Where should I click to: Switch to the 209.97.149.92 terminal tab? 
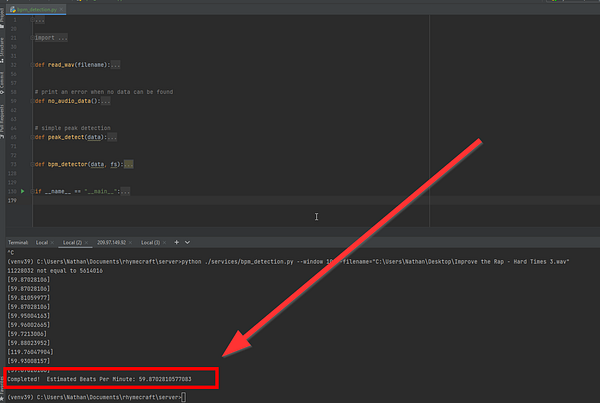tap(111, 242)
